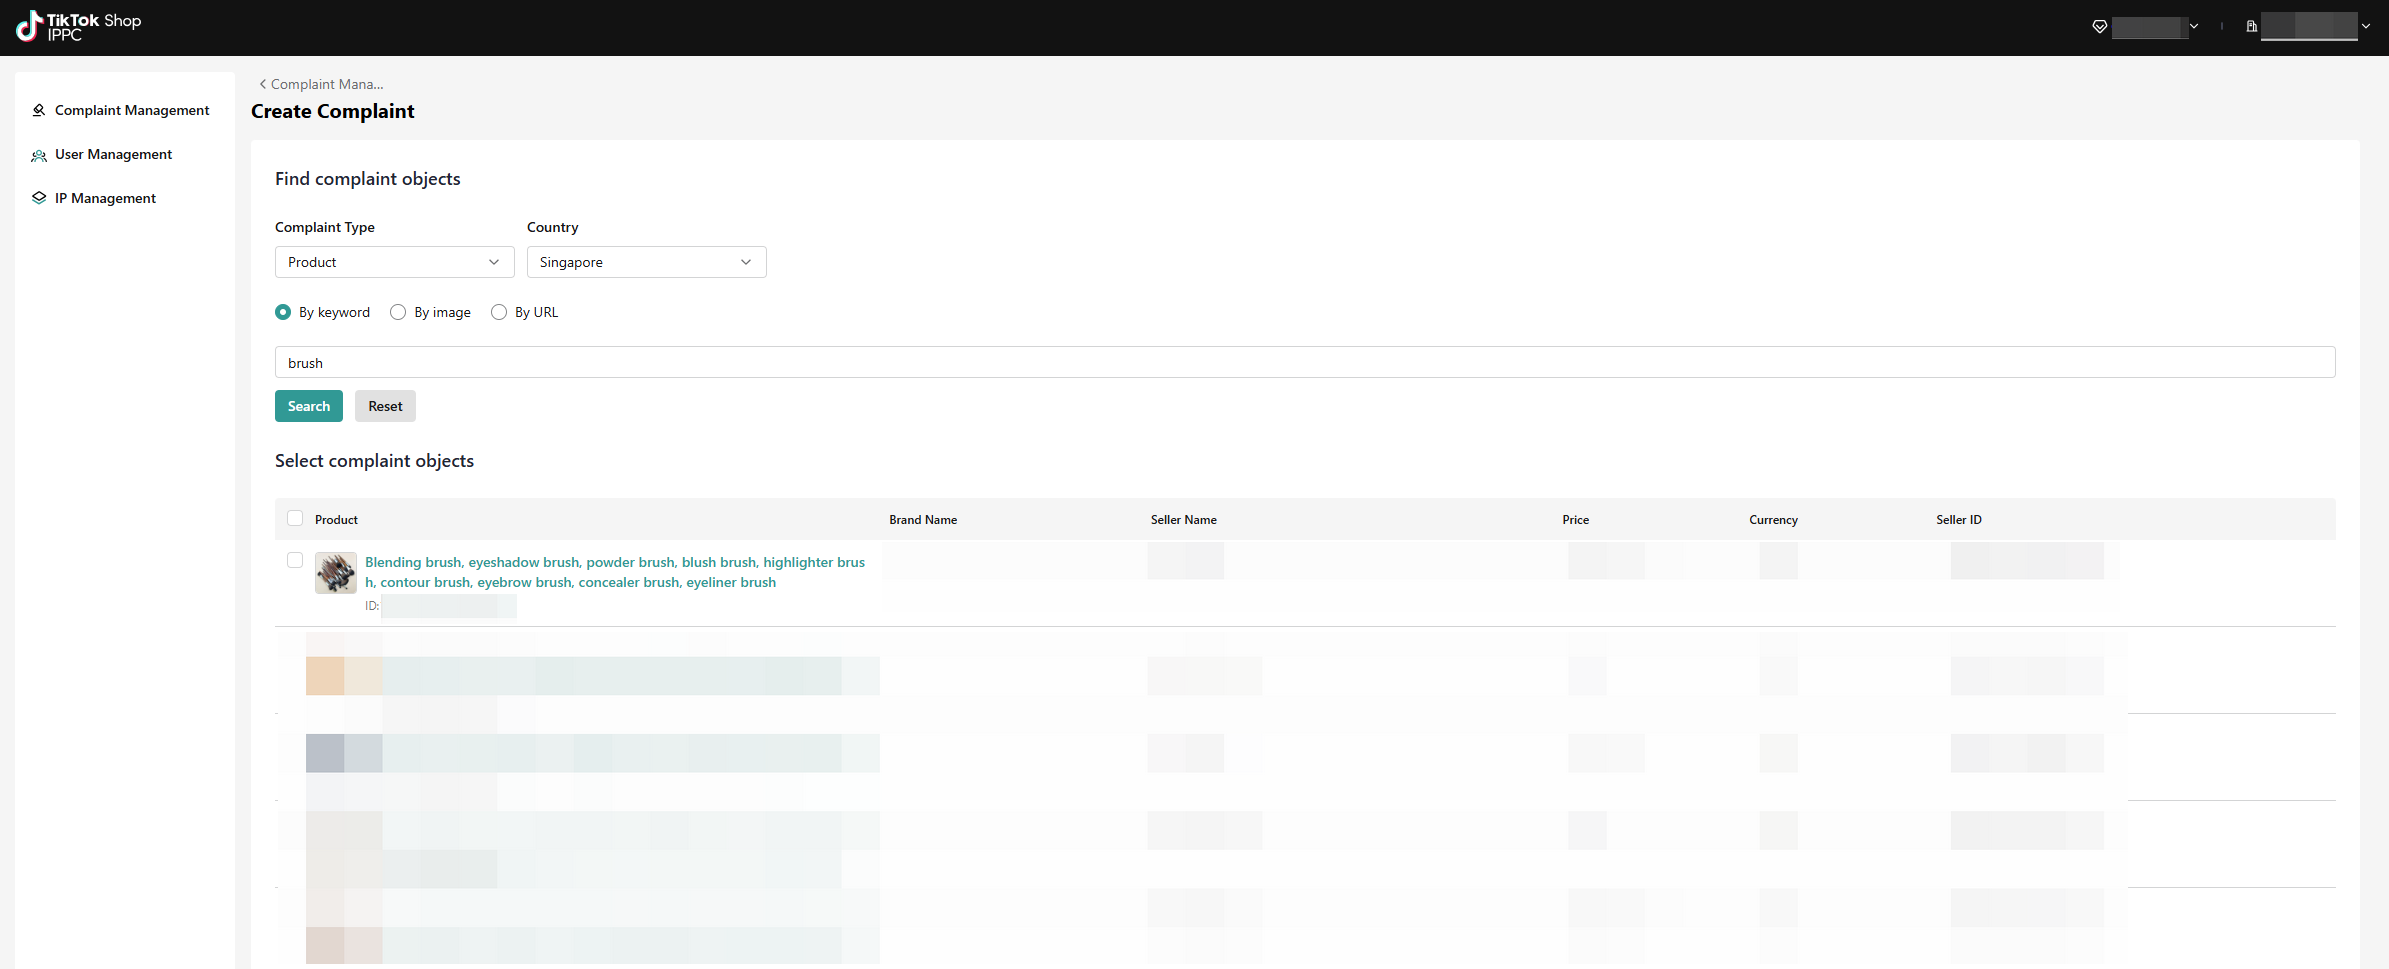
Task: Open the Complaint Type dropdown showing Product
Action: coord(395,262)
